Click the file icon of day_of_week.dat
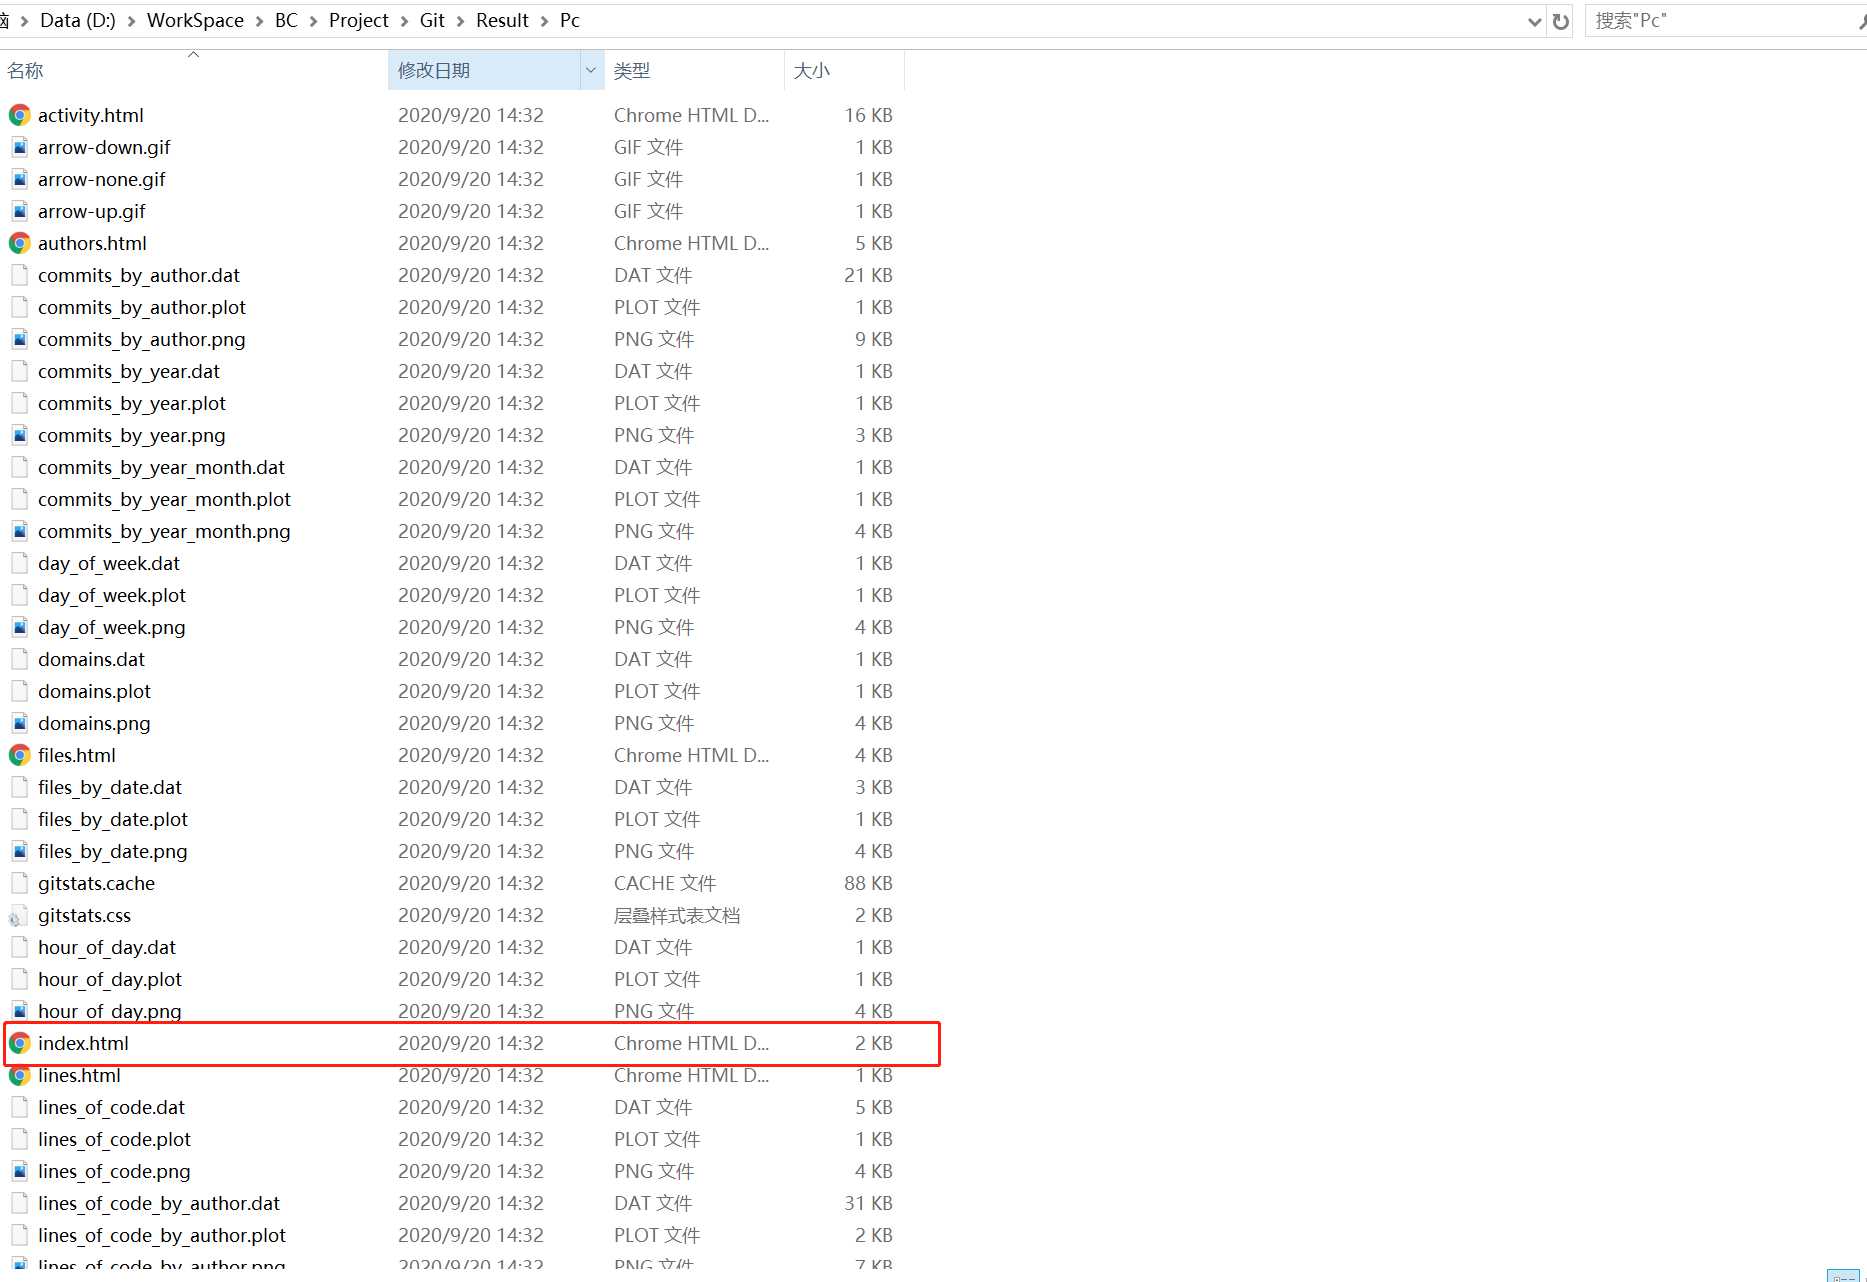Image resolution: width=1867 pixels, height=1282 pixels. point(19,563)
